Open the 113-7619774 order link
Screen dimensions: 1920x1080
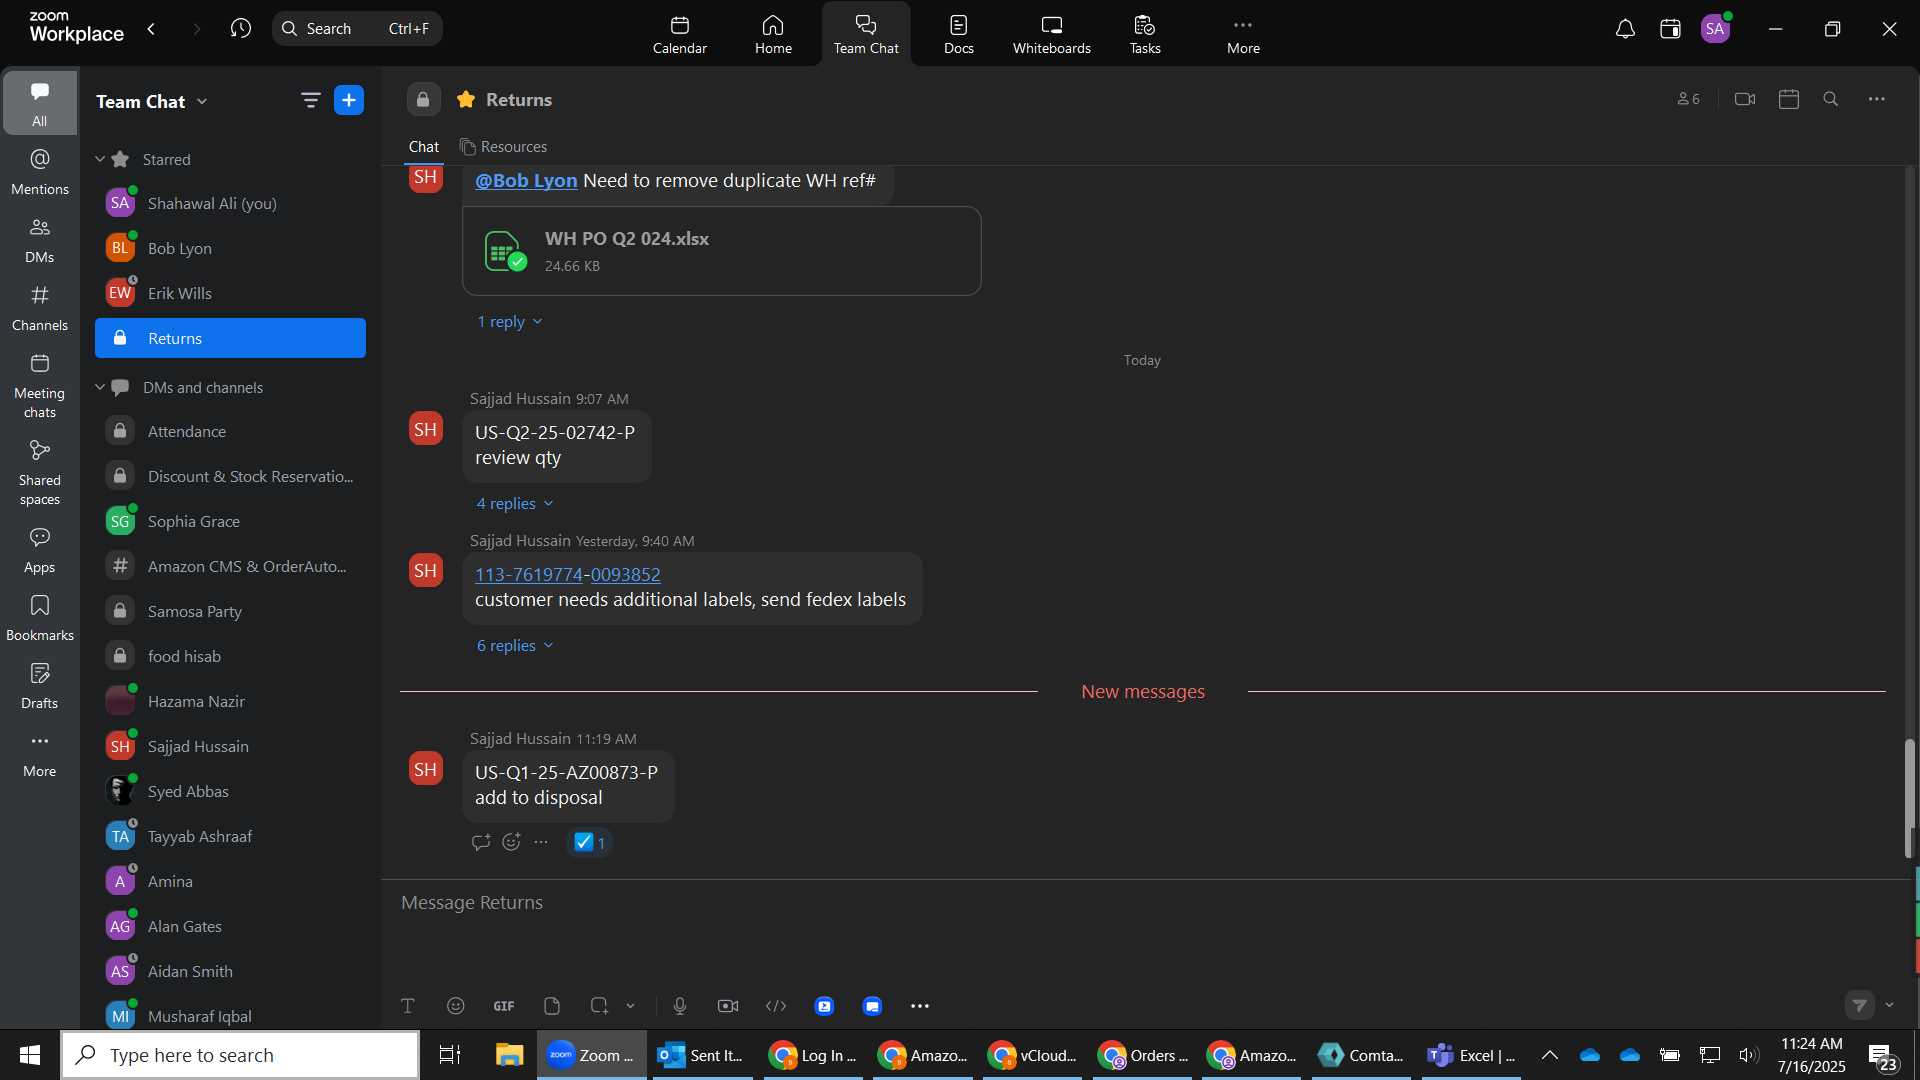click(x=528, y=575)
